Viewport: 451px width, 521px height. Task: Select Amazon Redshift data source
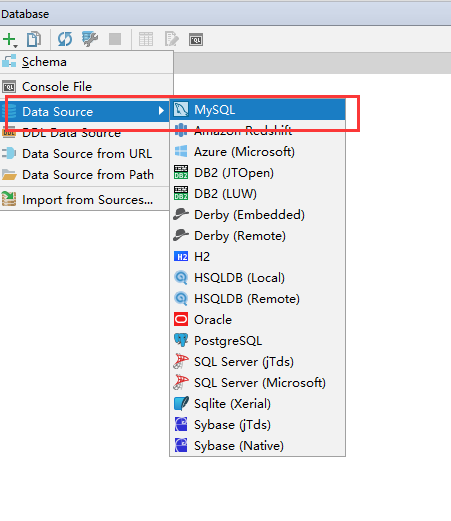[x=257, y=131]
